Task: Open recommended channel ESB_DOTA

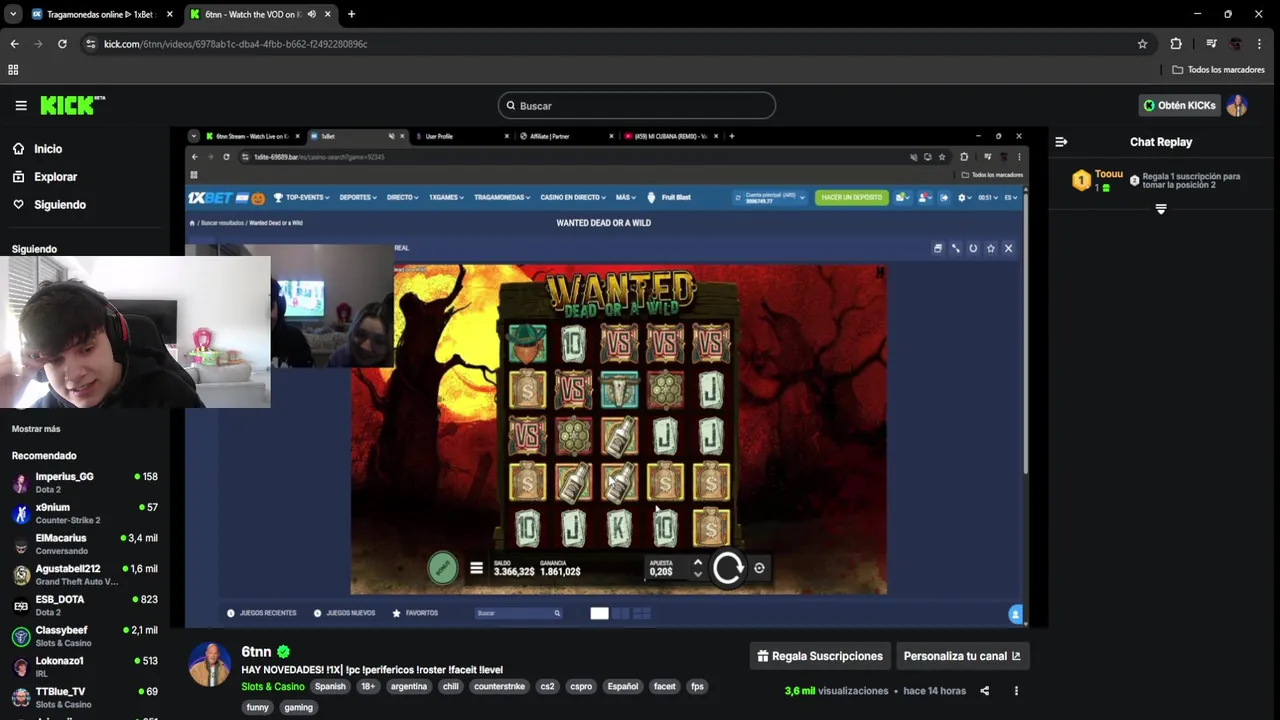Action: 85,605
